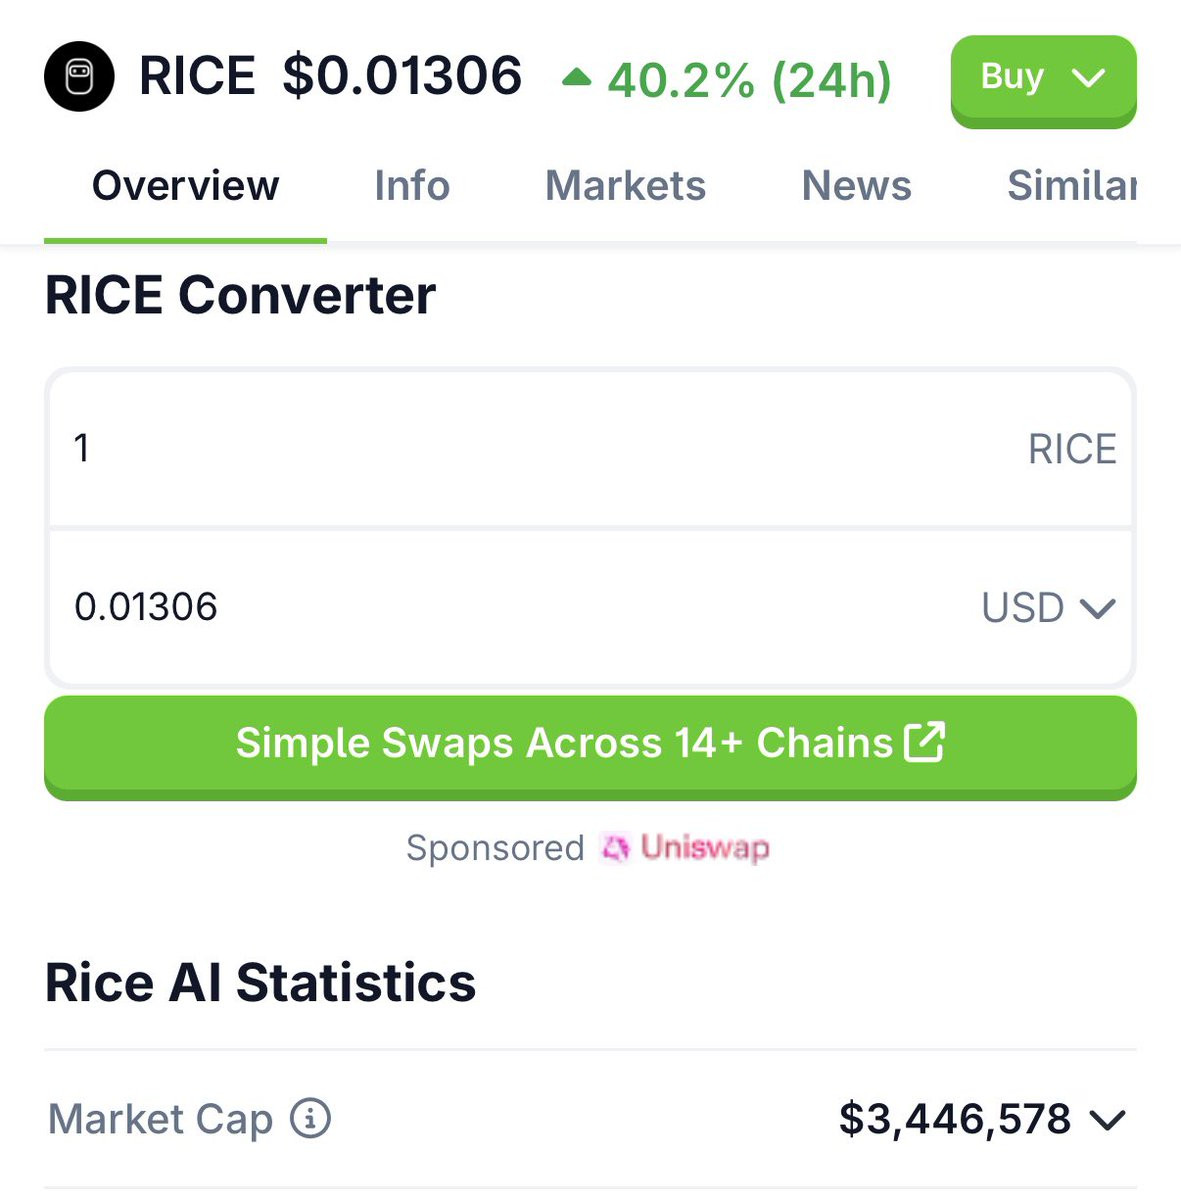Select the Overview tab
Image resolution: width=1181 pixels, height=1200 pixels.
(185, 186)
